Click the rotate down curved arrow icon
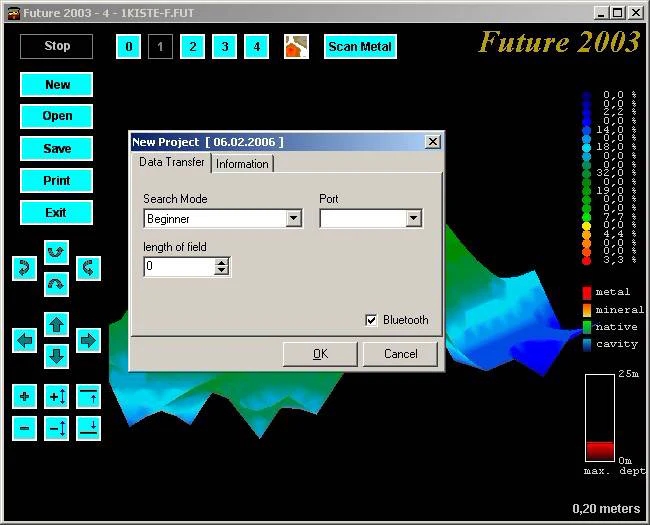This screenshot has height=525, width=650. click(x=56, y=284)
